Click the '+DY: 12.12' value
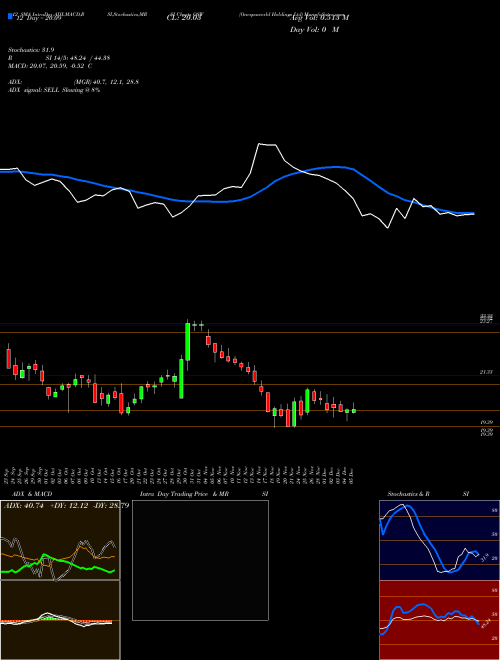Image resolution: width=500 pixels, height=660 pixels. point(69,506)
